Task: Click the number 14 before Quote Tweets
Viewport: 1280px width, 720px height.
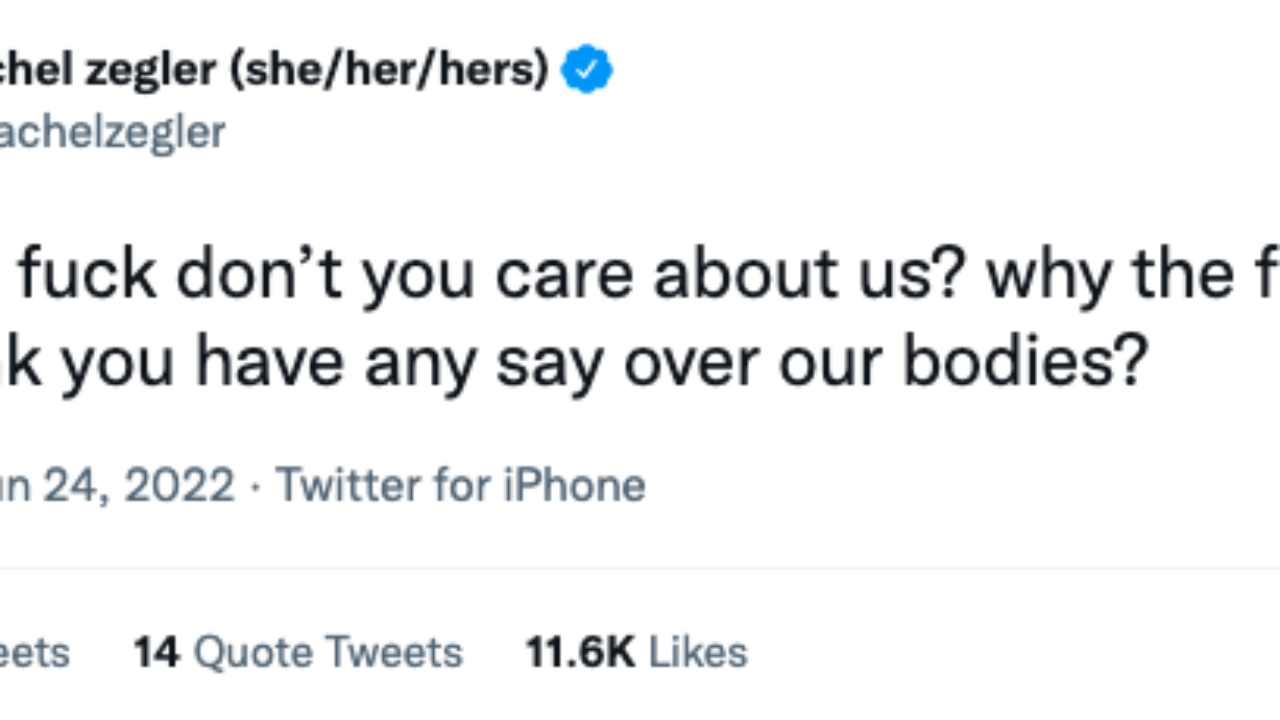Action: click(156, 652)
